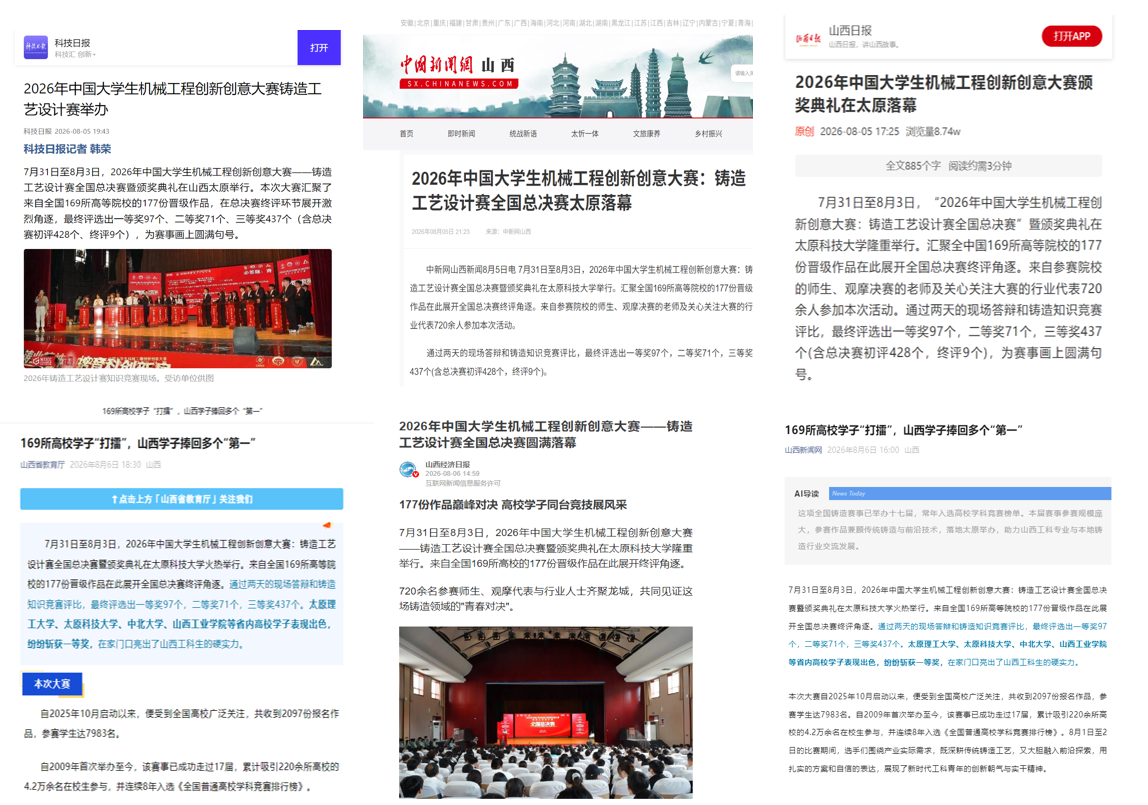Switch to 文旅康养 nav tab

[646, 134]
